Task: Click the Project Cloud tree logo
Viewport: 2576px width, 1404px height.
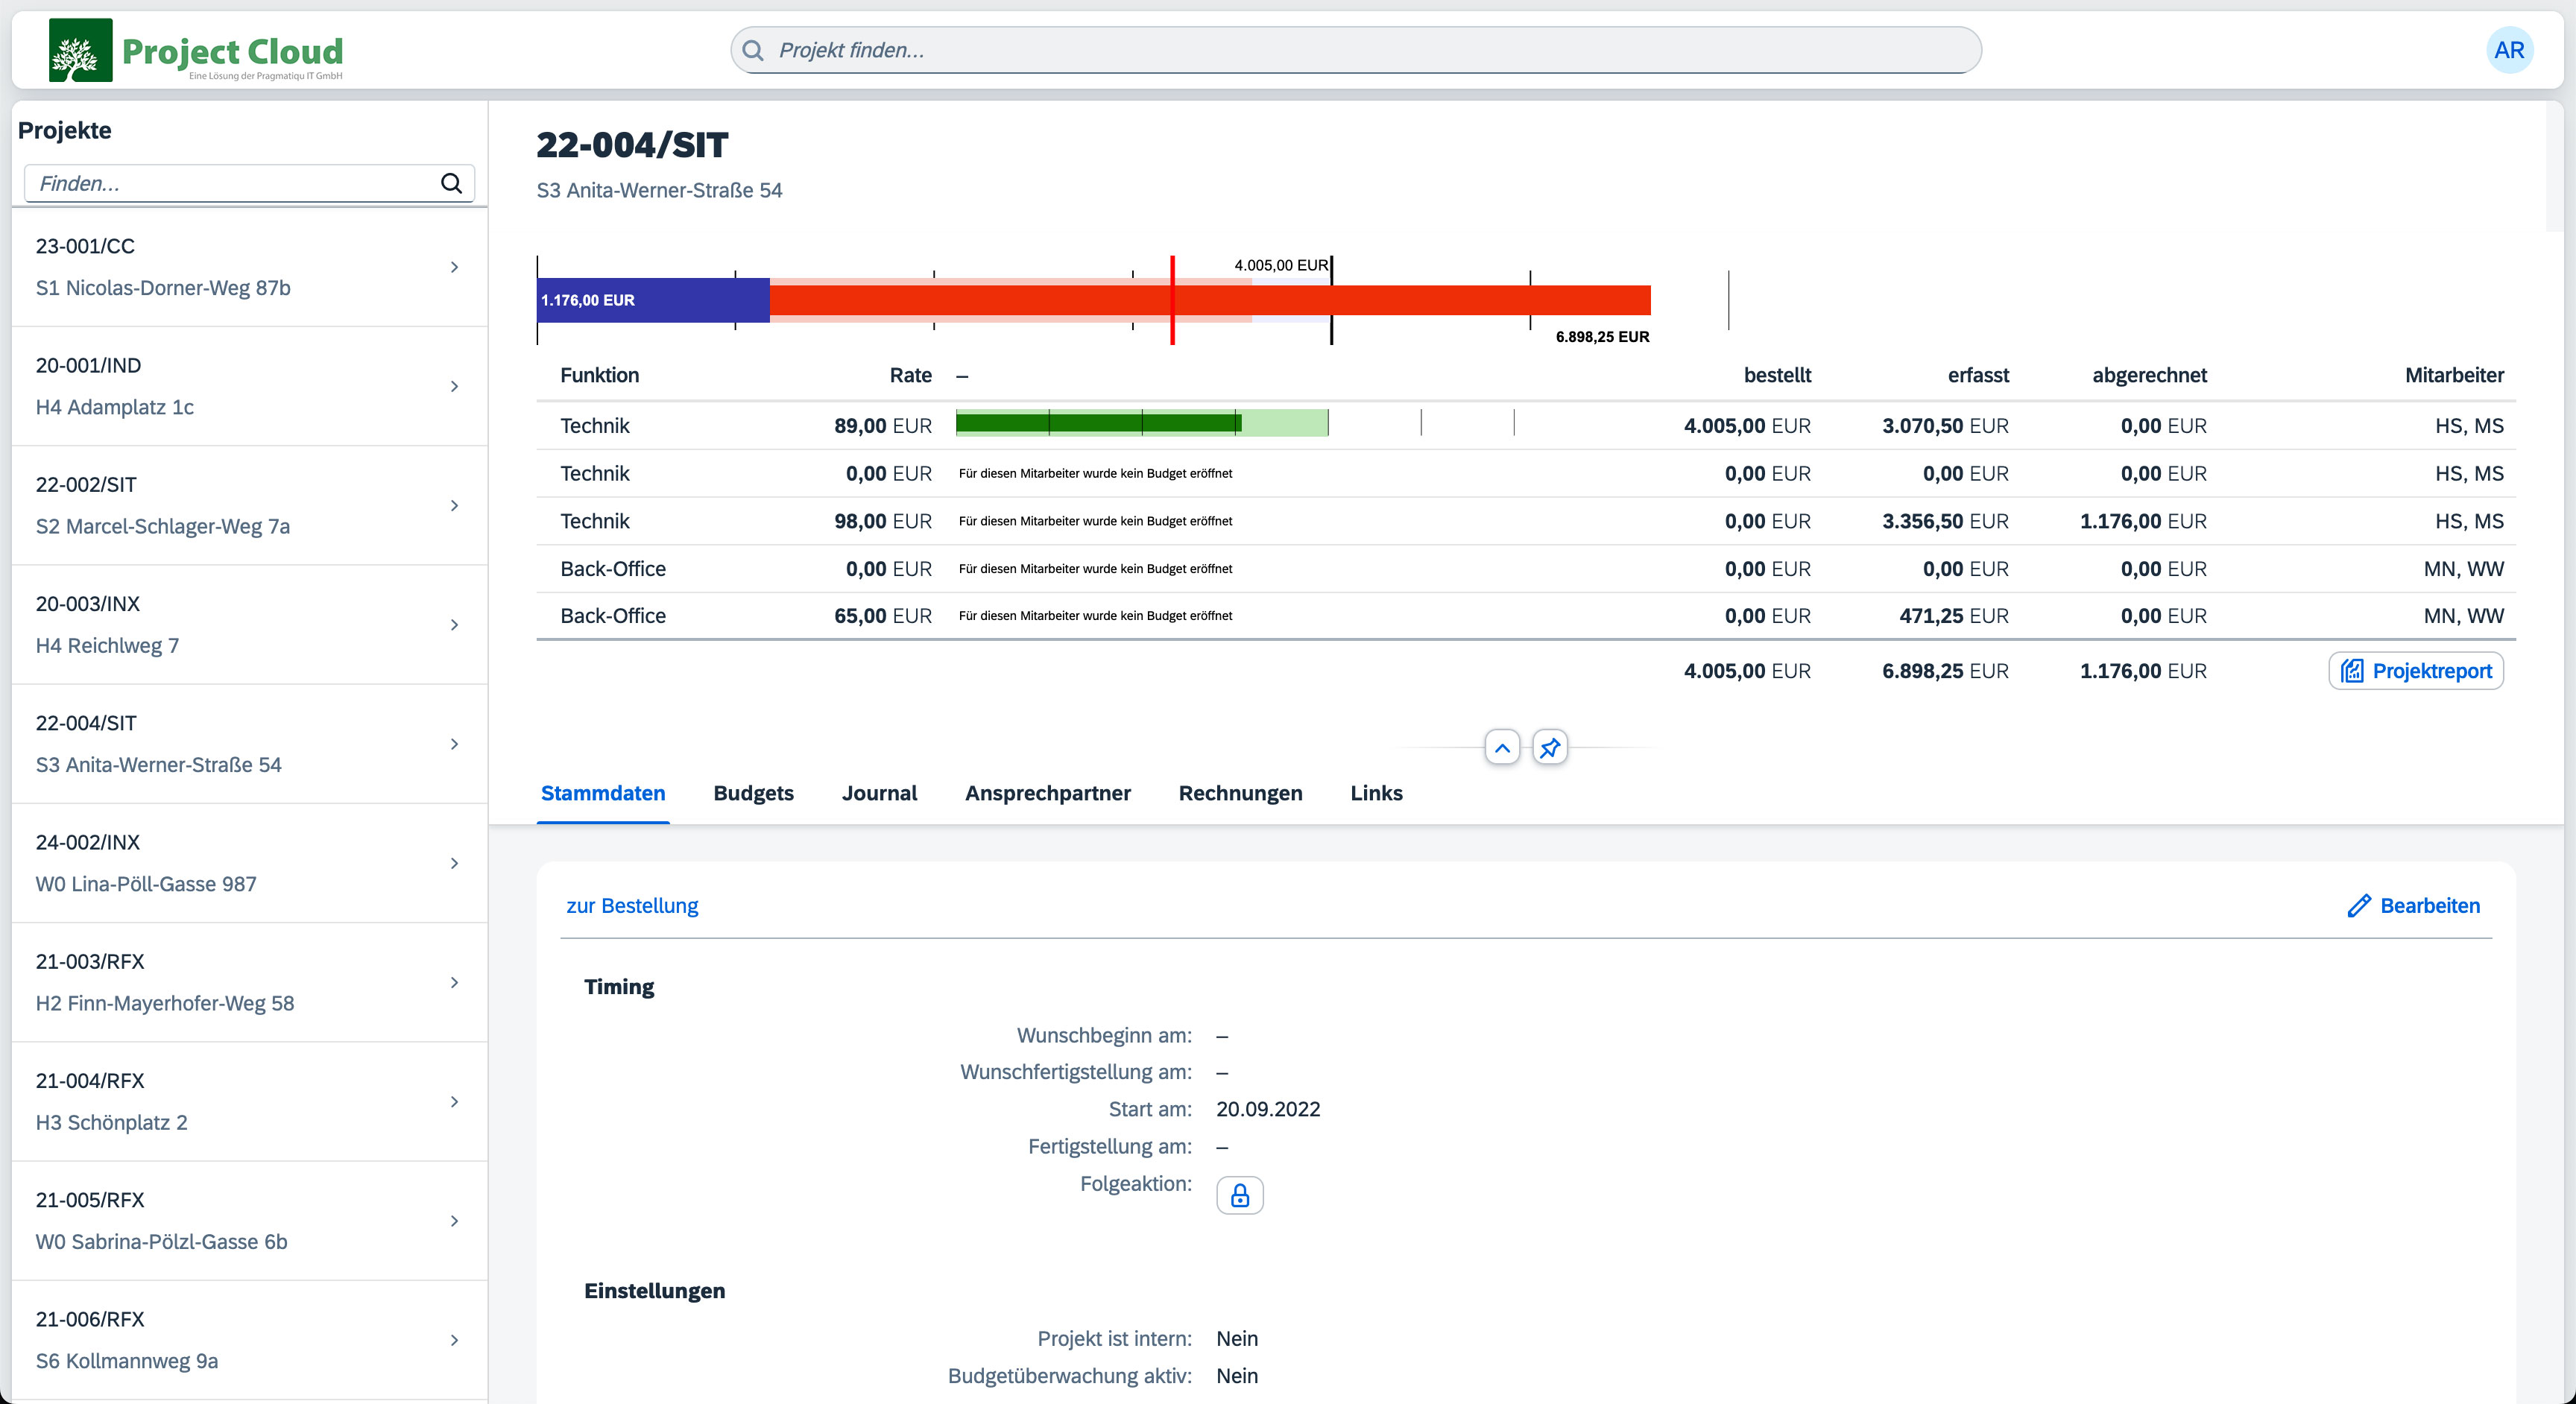Action: click(x=80, y=50)
